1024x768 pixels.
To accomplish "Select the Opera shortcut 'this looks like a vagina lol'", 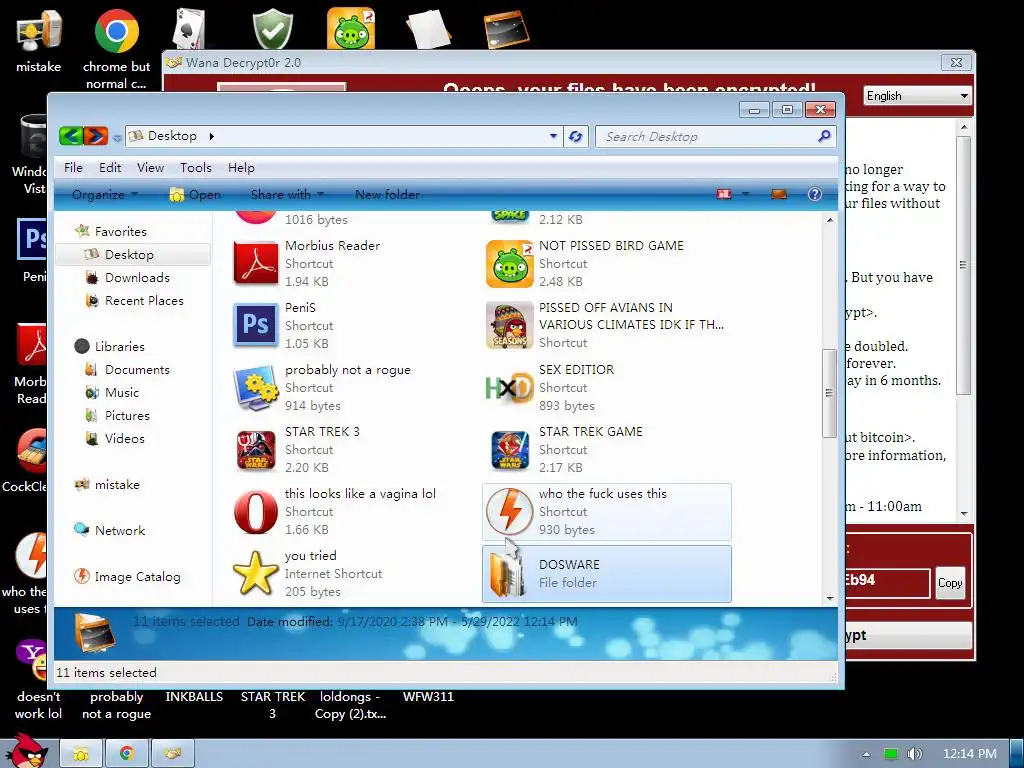I will (255, 511).
